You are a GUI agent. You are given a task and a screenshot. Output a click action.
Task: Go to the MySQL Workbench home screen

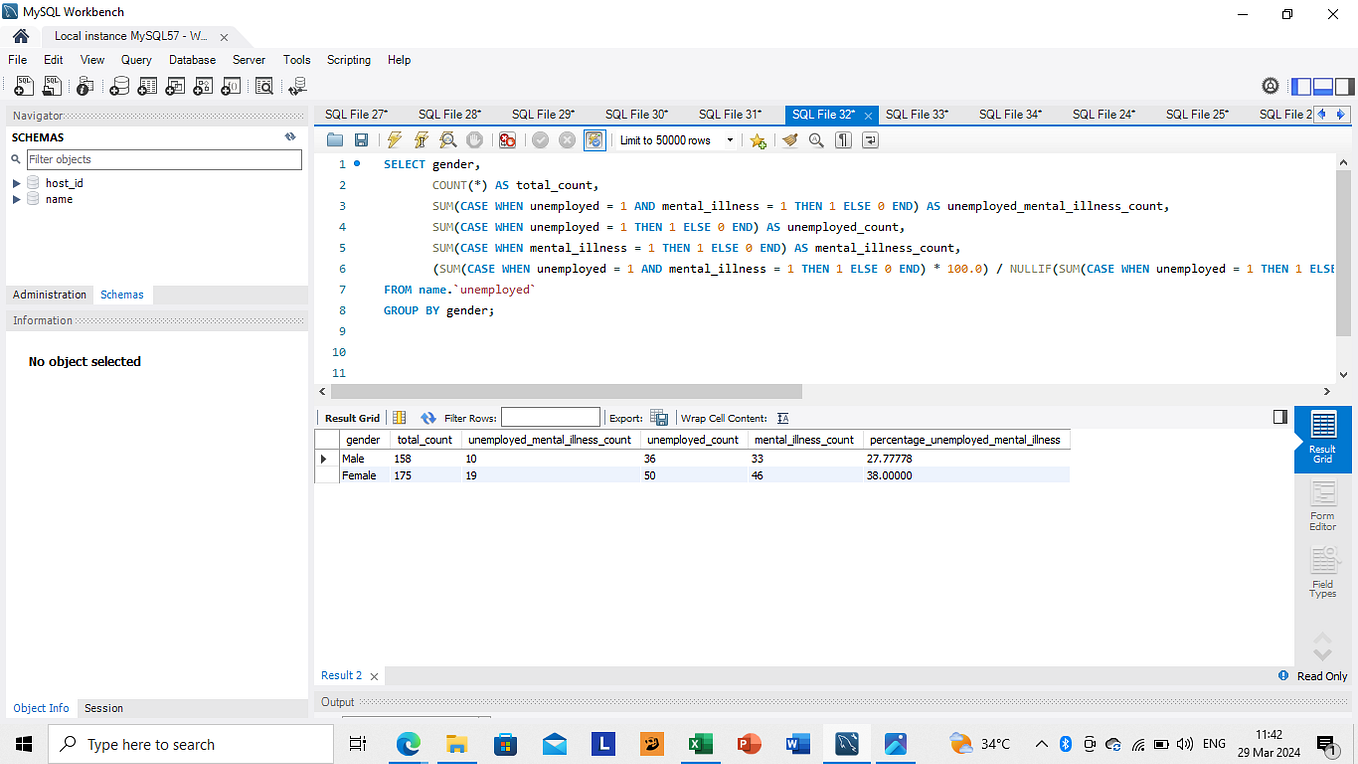point(21,36)
